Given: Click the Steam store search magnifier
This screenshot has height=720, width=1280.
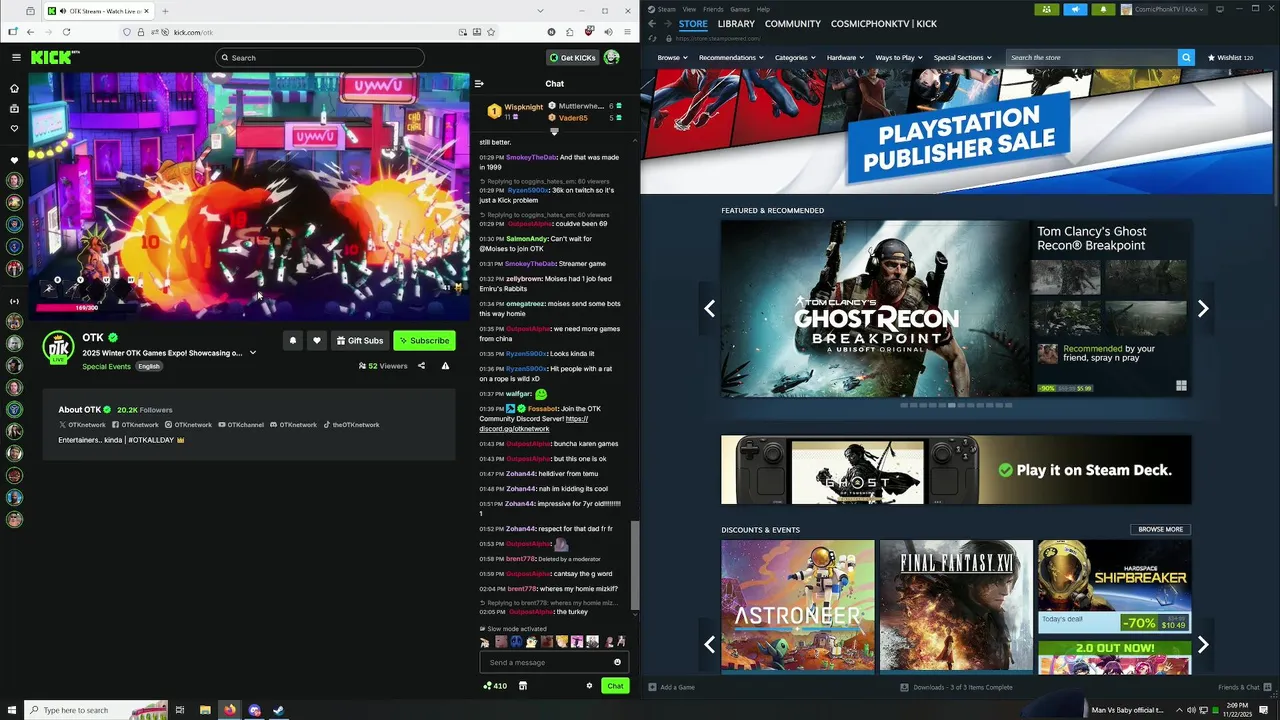Looking at the screenshot, I should coord(1186,57).
